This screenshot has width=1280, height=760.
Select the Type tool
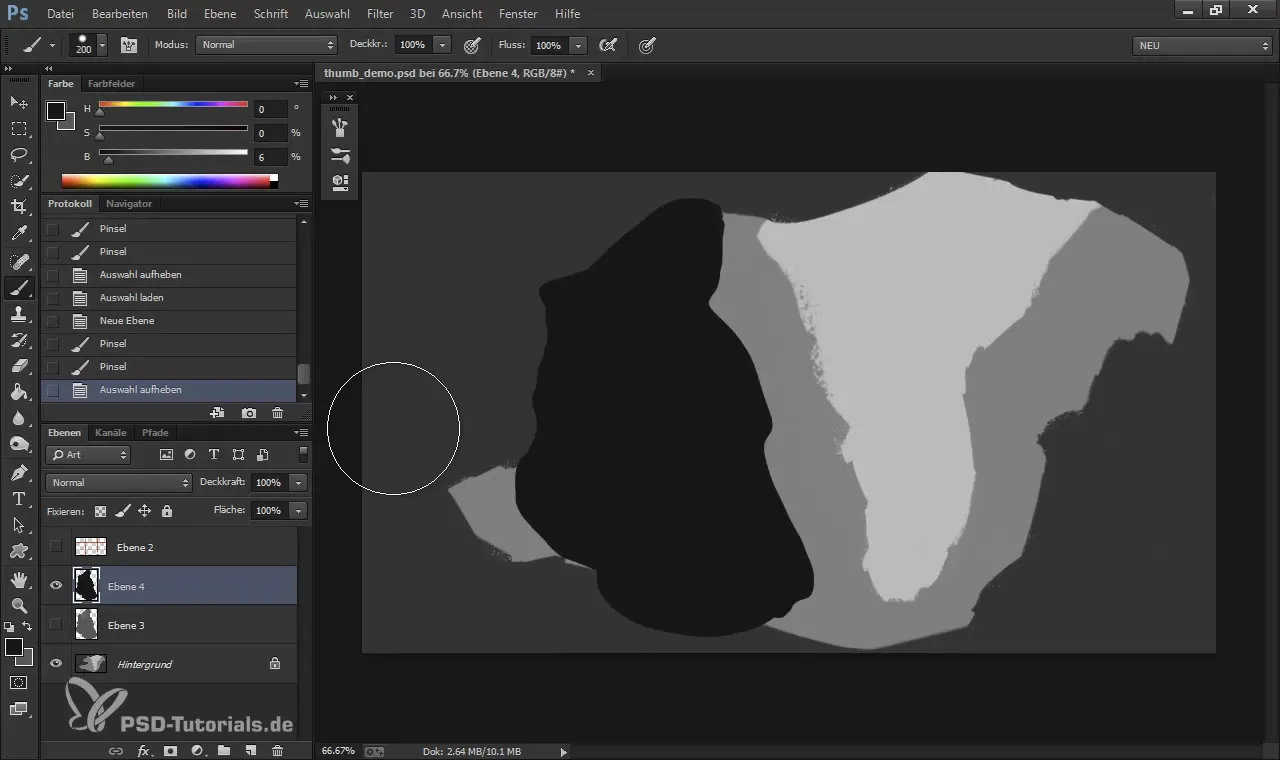click(x=19, y=498)
